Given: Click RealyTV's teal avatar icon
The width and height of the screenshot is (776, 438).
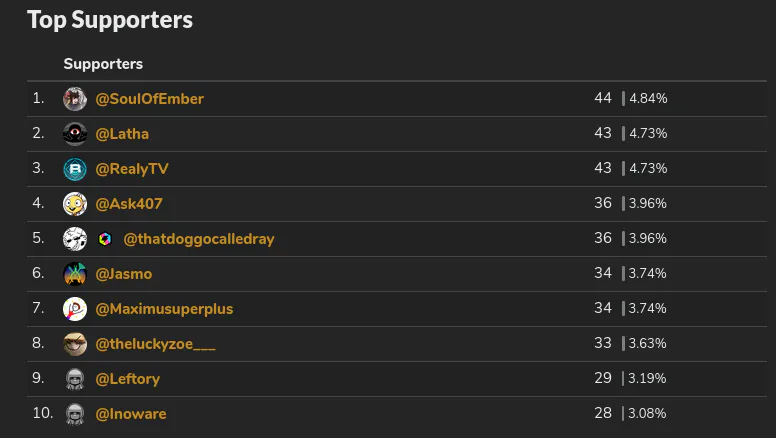Looking at the screenshot, I should point(75,169).
